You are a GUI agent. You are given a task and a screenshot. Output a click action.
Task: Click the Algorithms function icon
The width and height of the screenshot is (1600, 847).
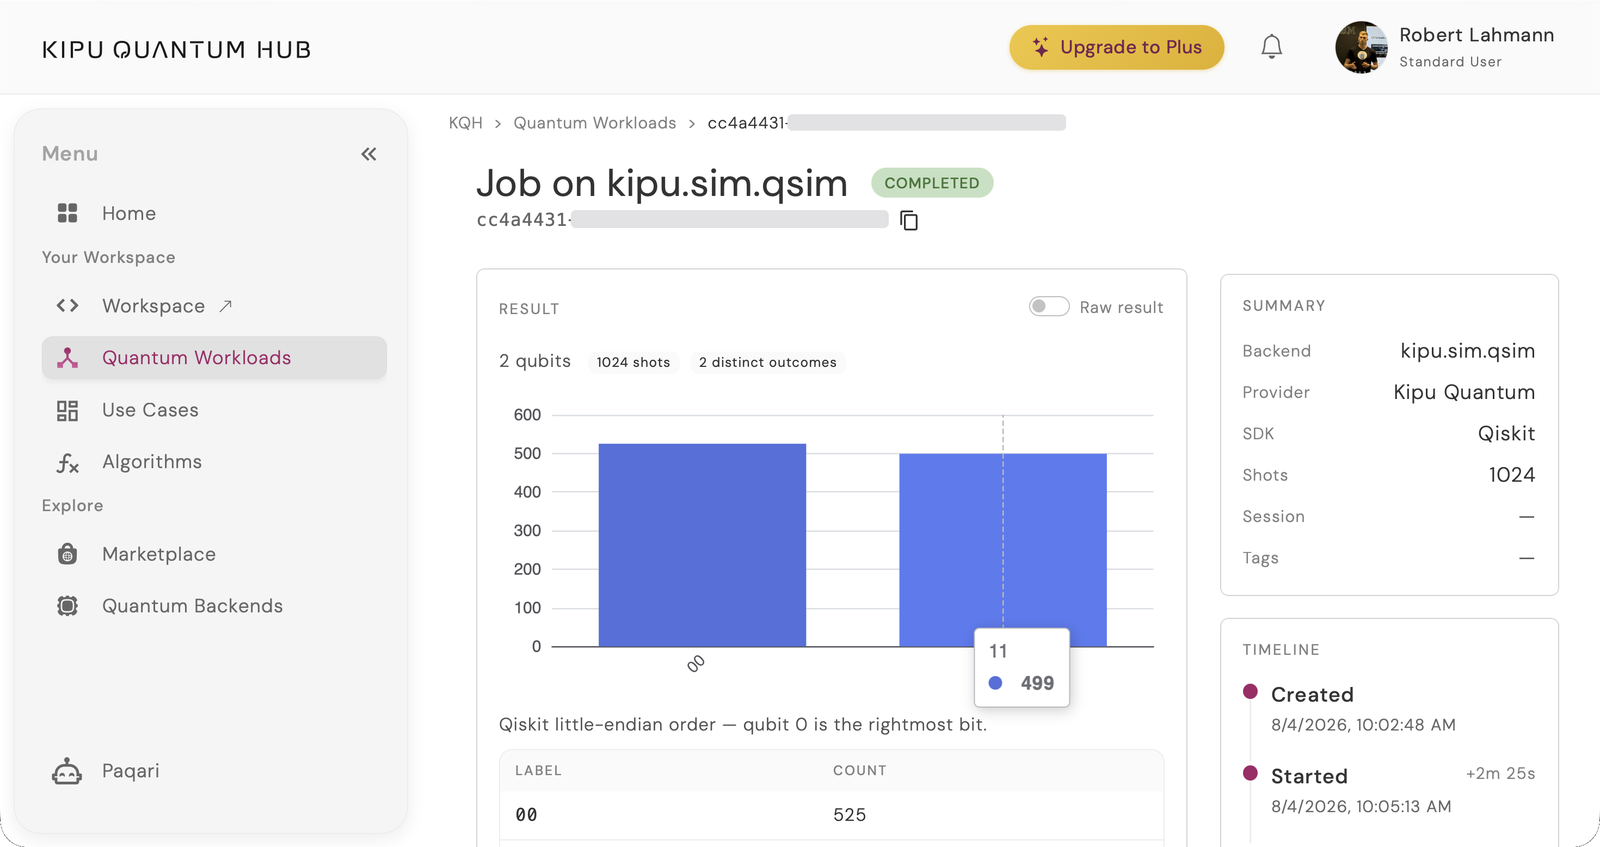(x=67, y=462)
